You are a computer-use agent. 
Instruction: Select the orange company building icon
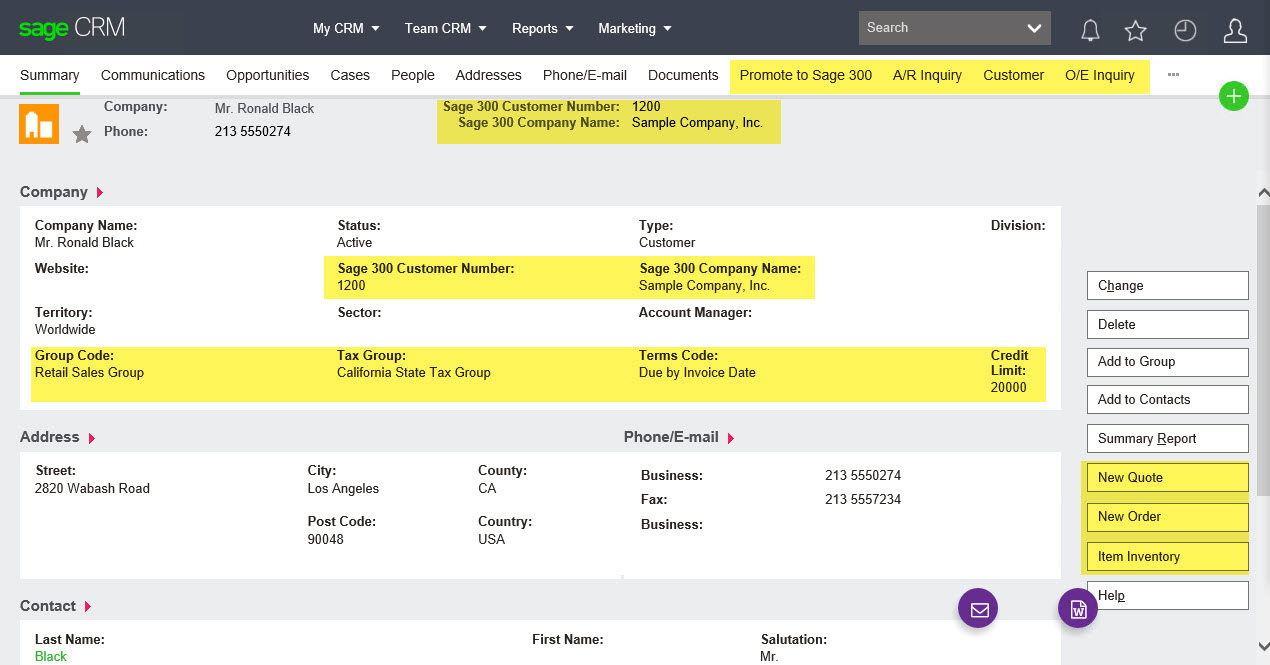(38, 123)
